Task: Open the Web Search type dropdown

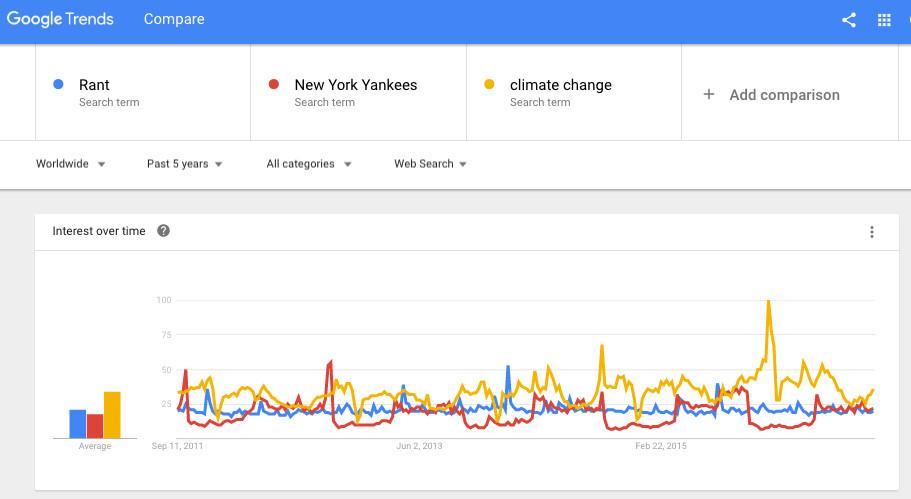Action: coord(430,164)
